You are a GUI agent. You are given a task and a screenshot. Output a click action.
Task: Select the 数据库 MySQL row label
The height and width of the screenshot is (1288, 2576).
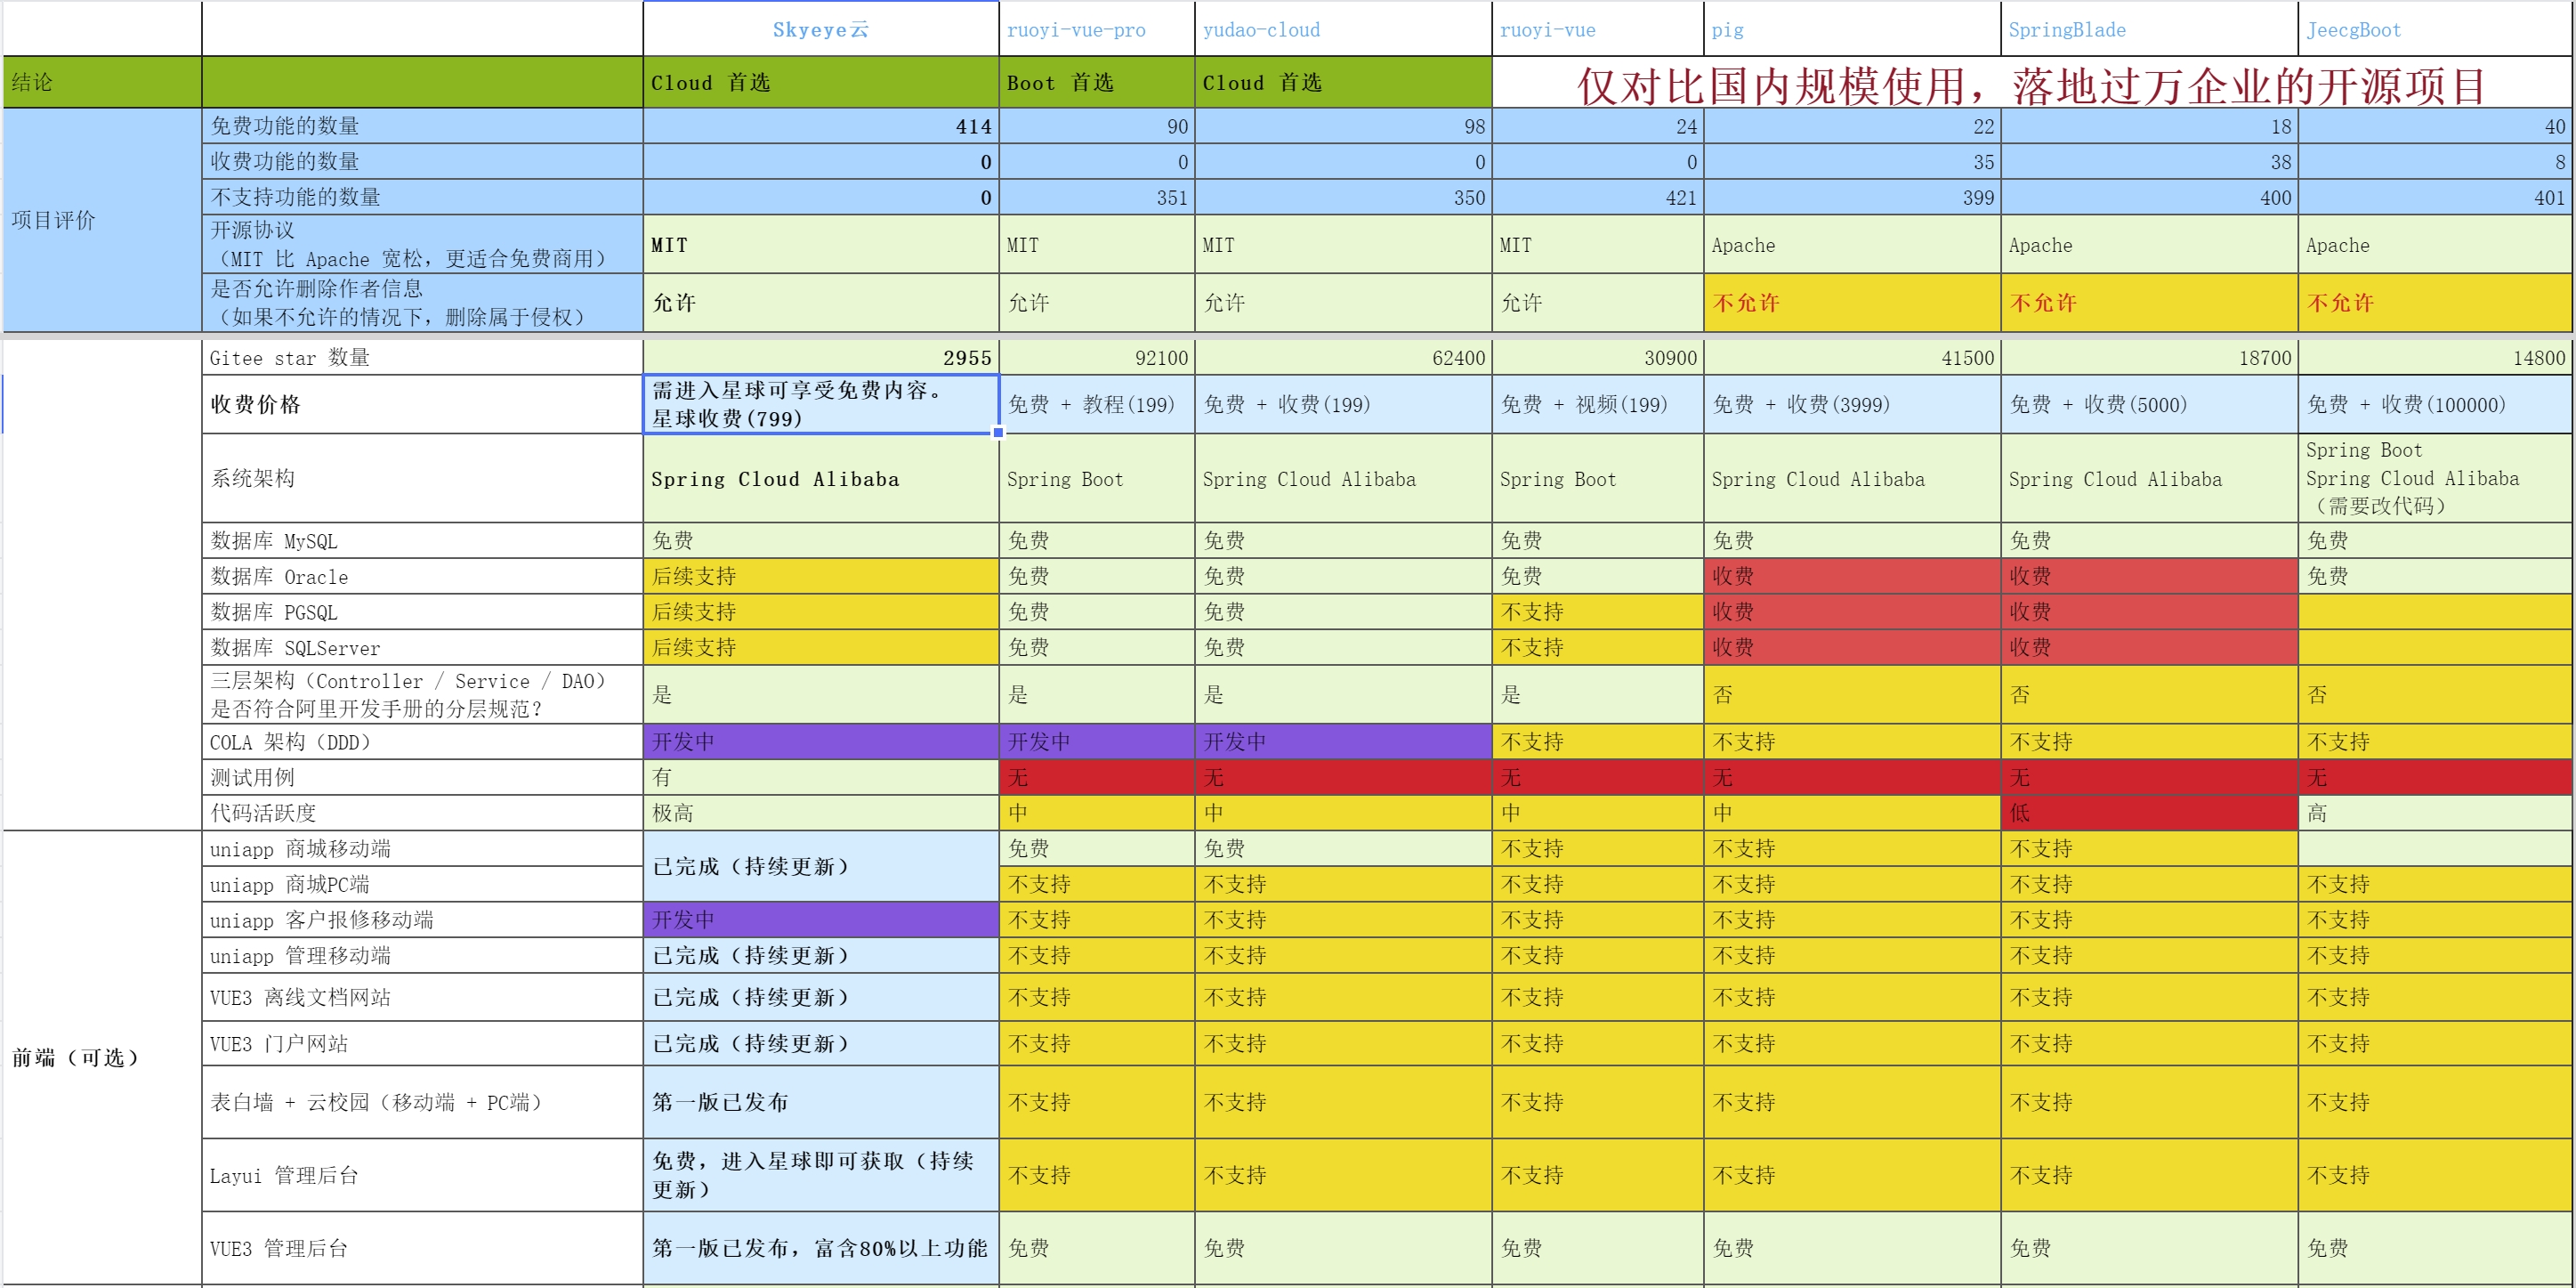[422, 541]
